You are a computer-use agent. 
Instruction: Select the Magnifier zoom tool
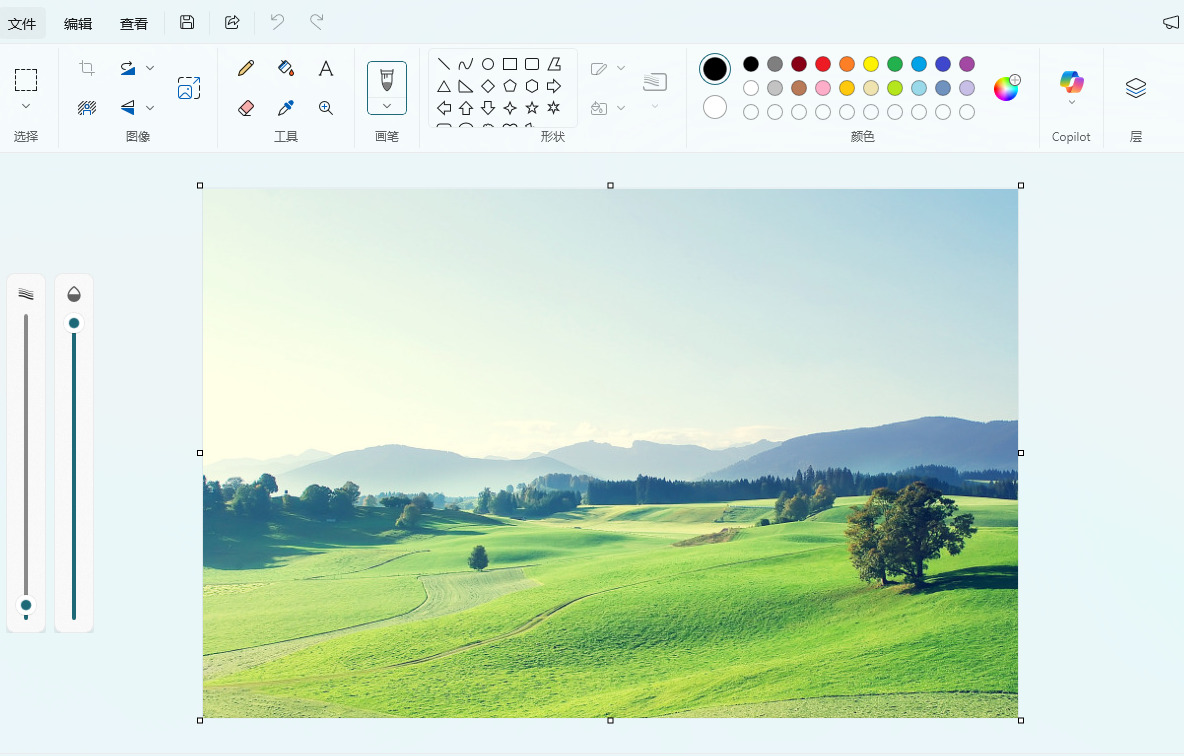(x=325, y=108)
